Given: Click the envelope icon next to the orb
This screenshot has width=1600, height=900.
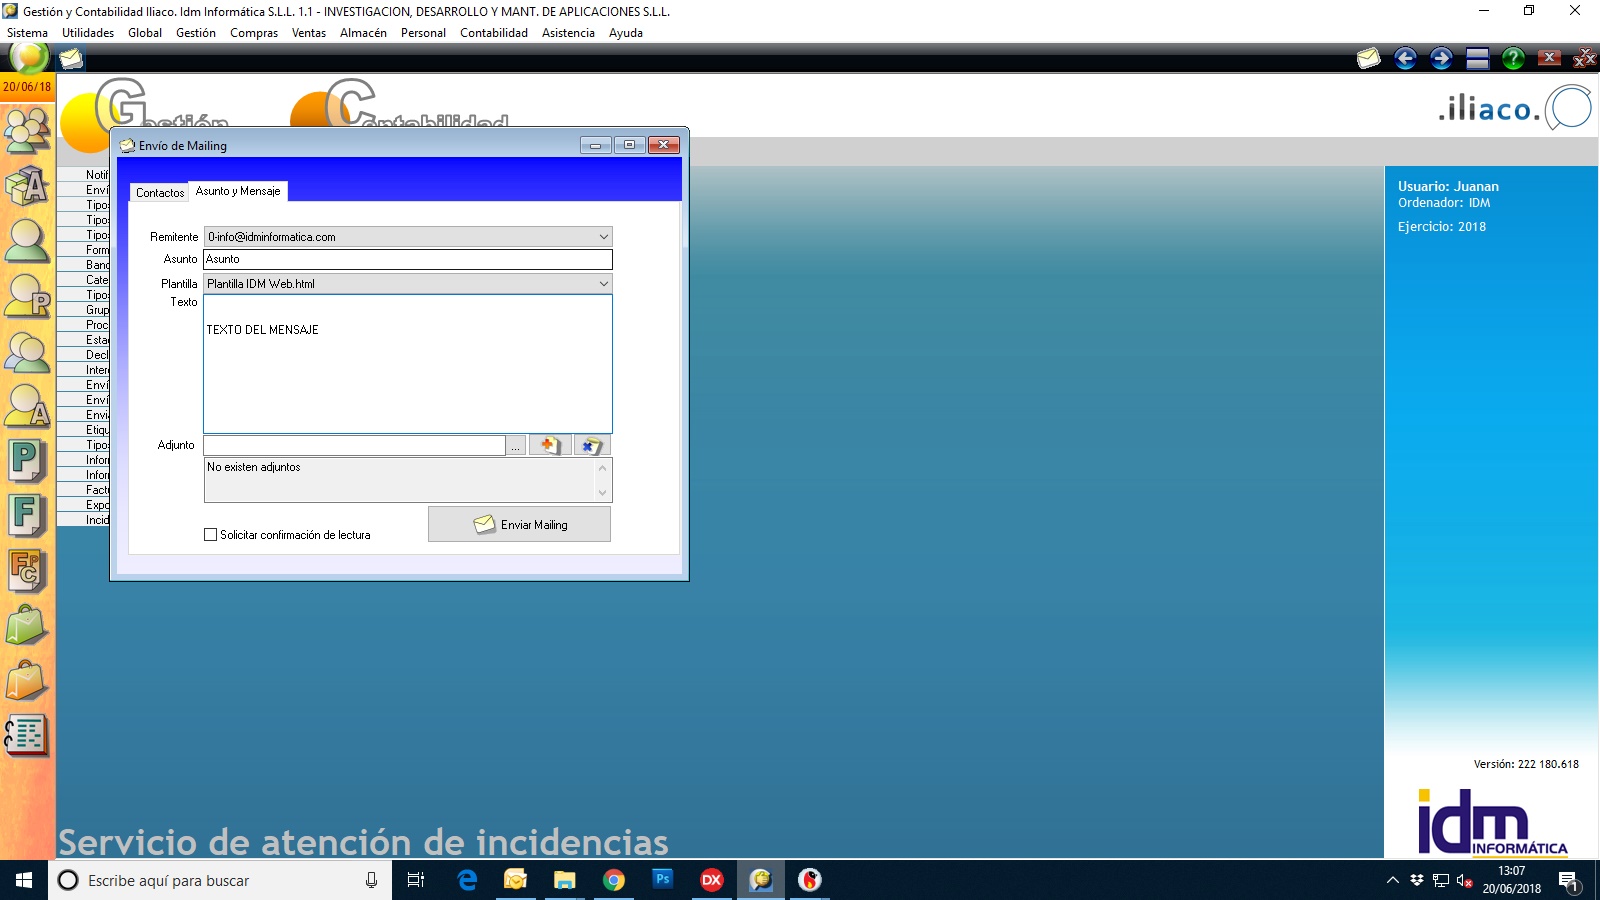Looking at the screenshot, I should tap(70, 59).
